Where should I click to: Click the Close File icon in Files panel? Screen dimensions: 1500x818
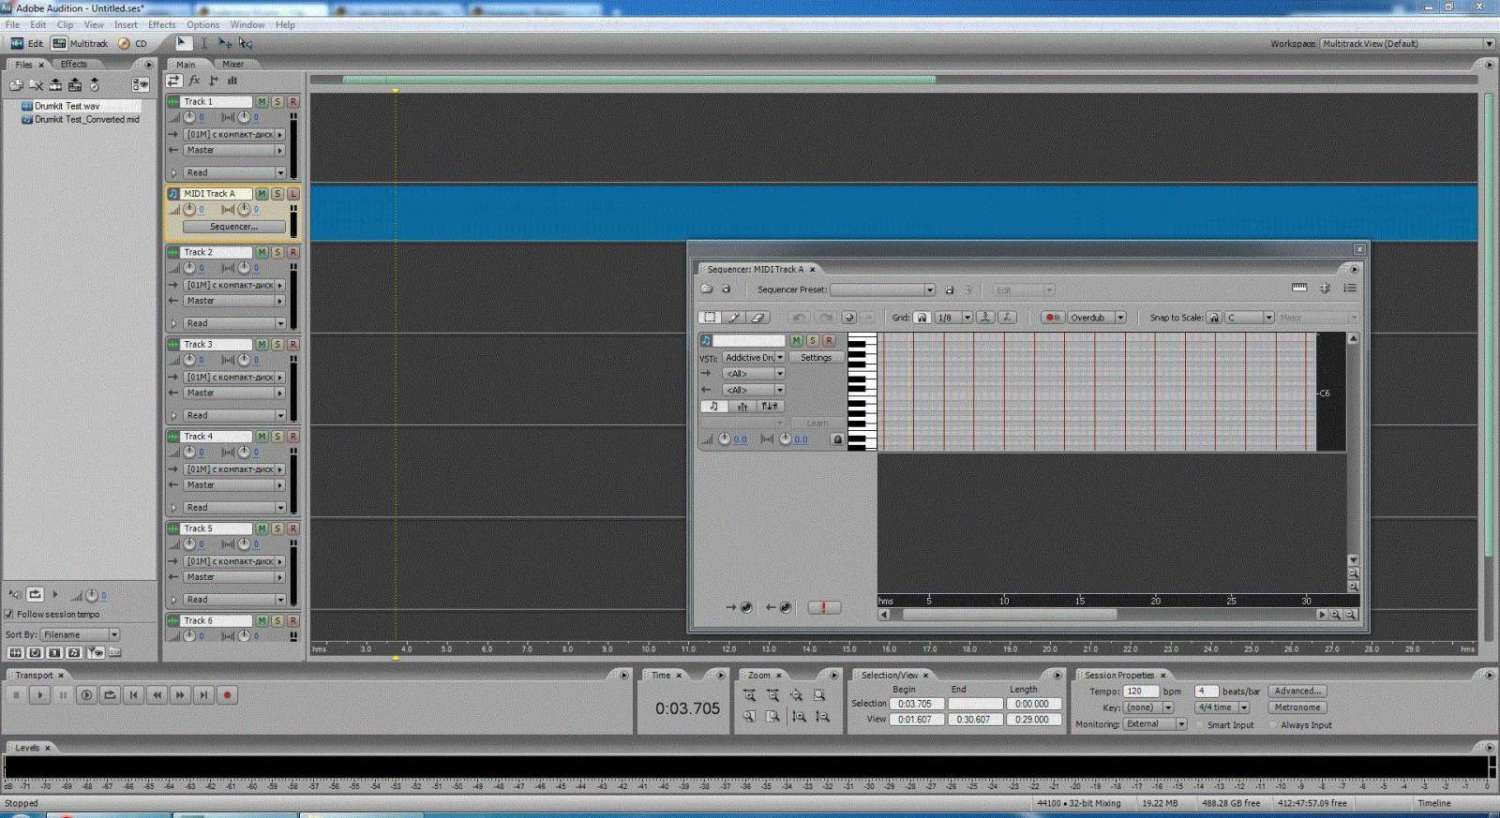tap(36, 85)
